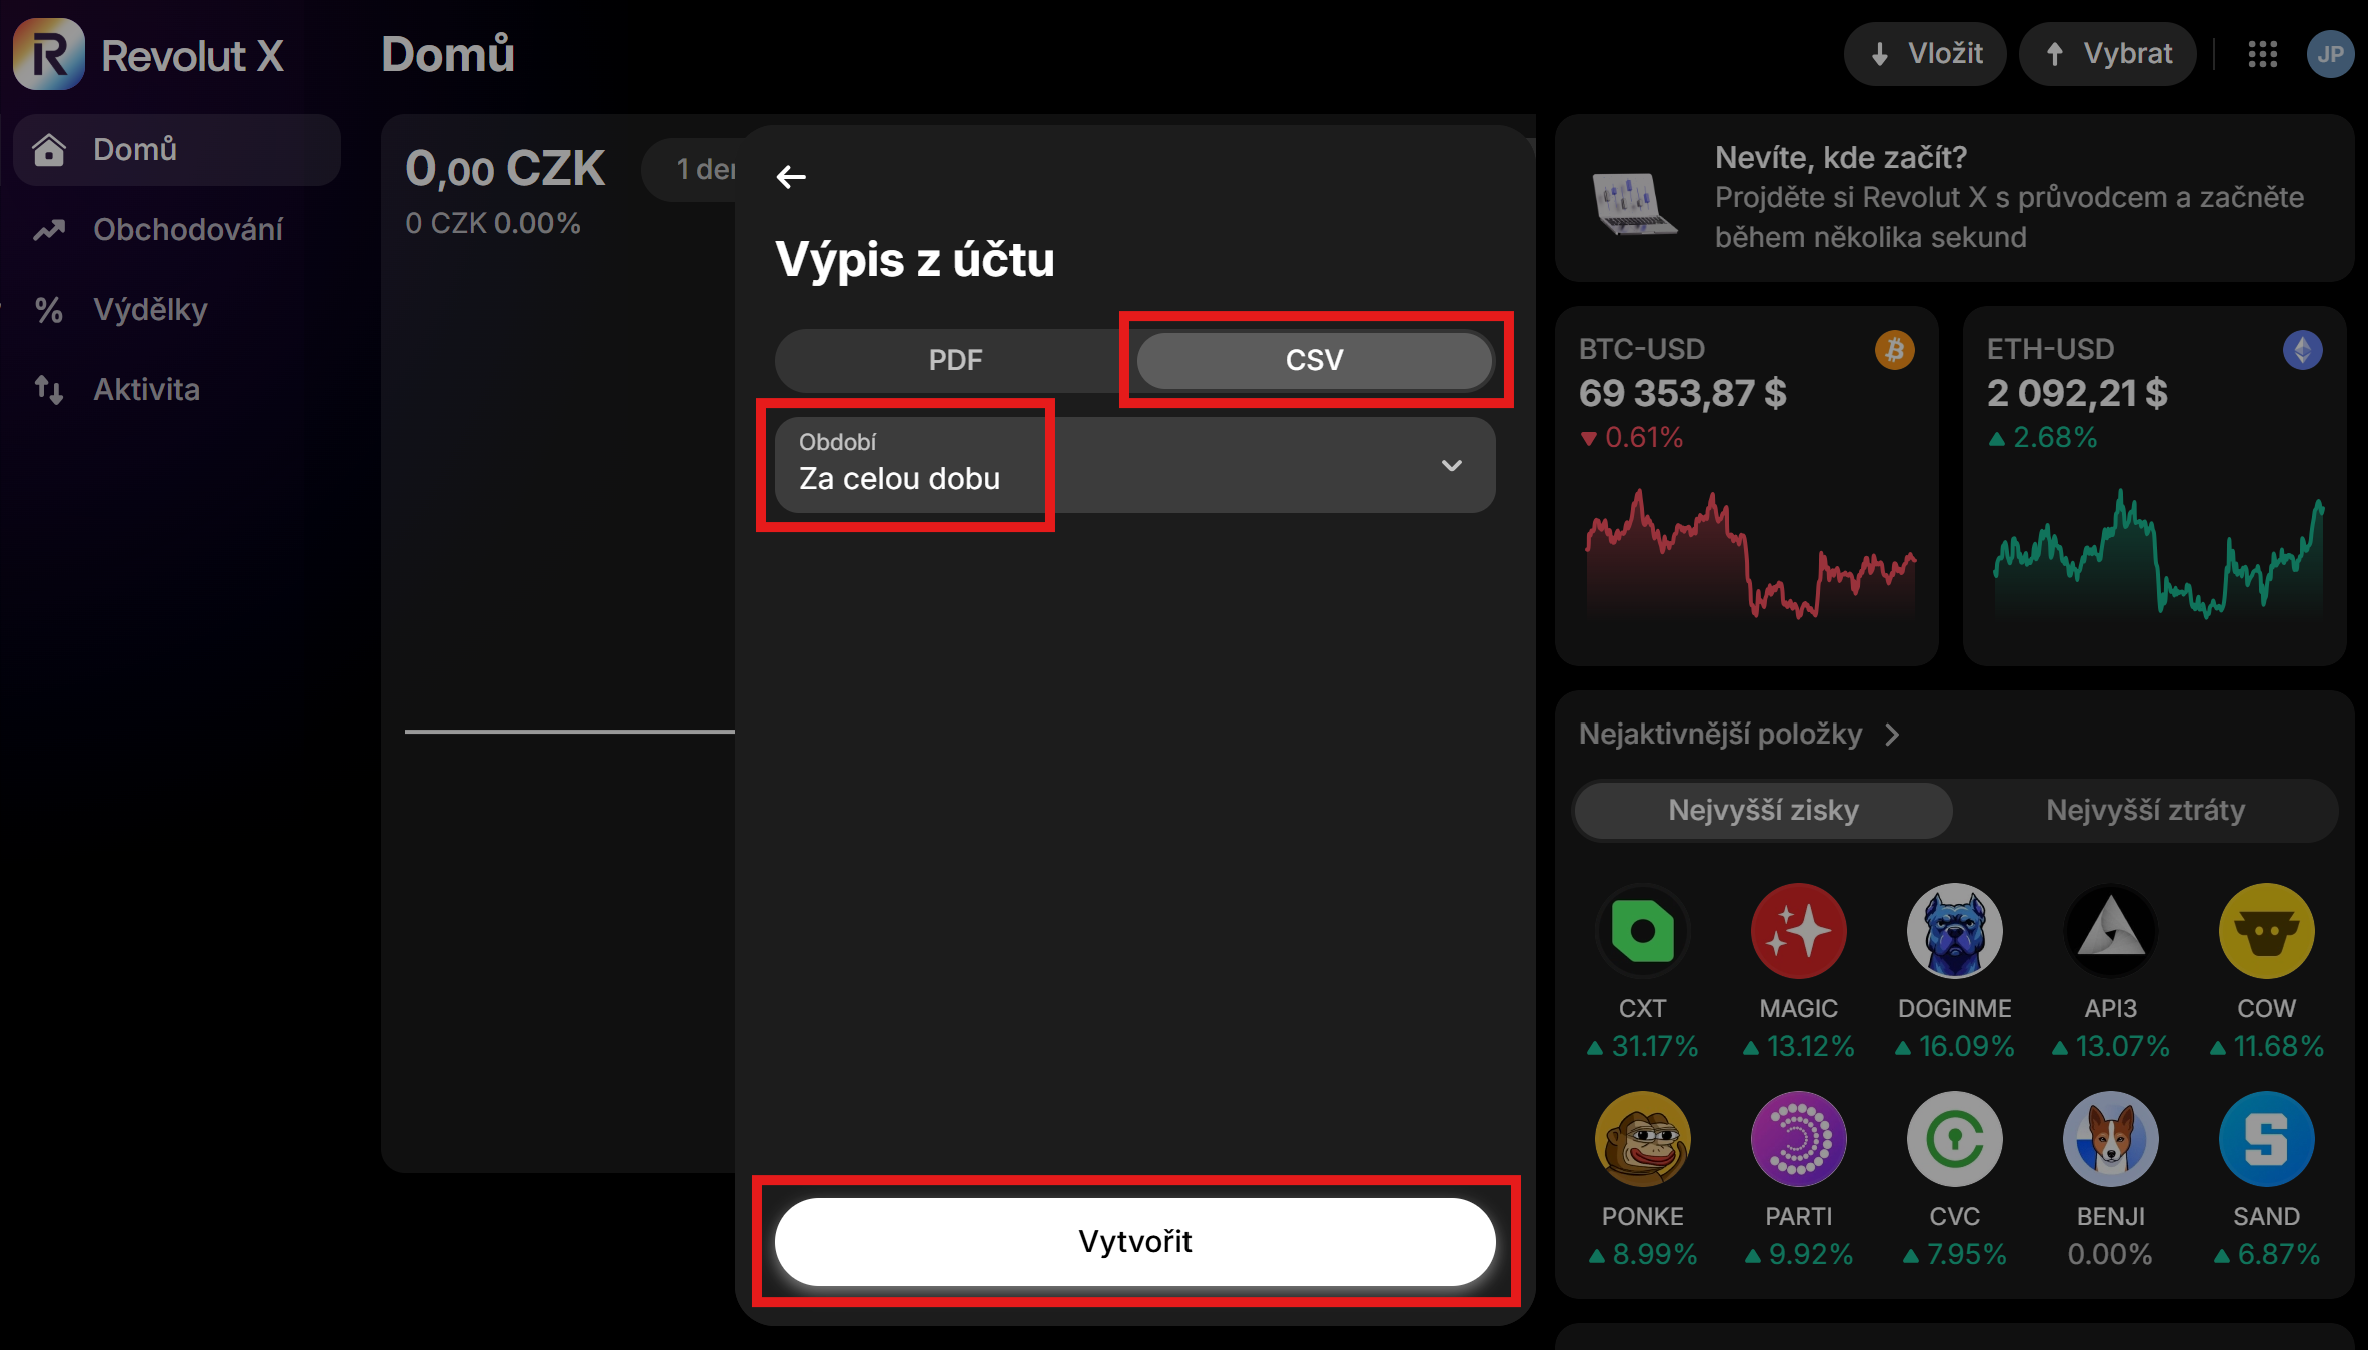Image resolution: width=2368 pixels, height=1350 pixels.
Task: Click the Vytvořit button
Action: (1135, 1241)
